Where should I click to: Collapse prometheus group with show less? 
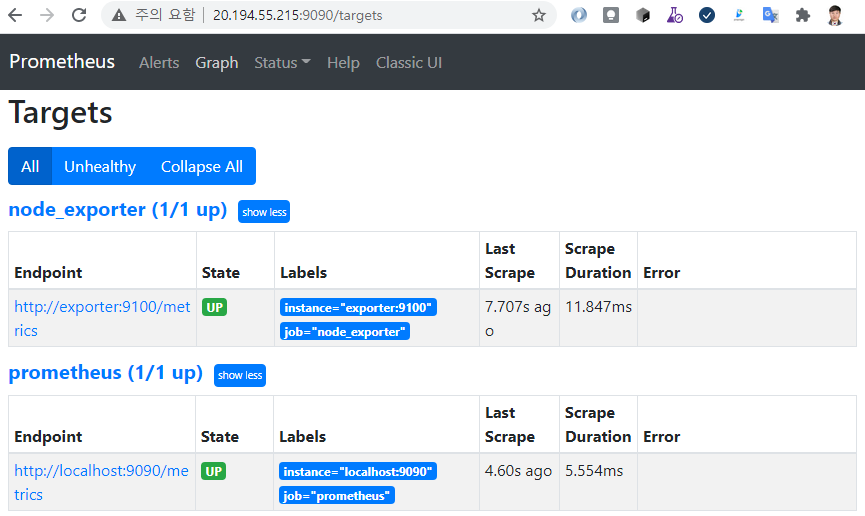tap(240, 375)
